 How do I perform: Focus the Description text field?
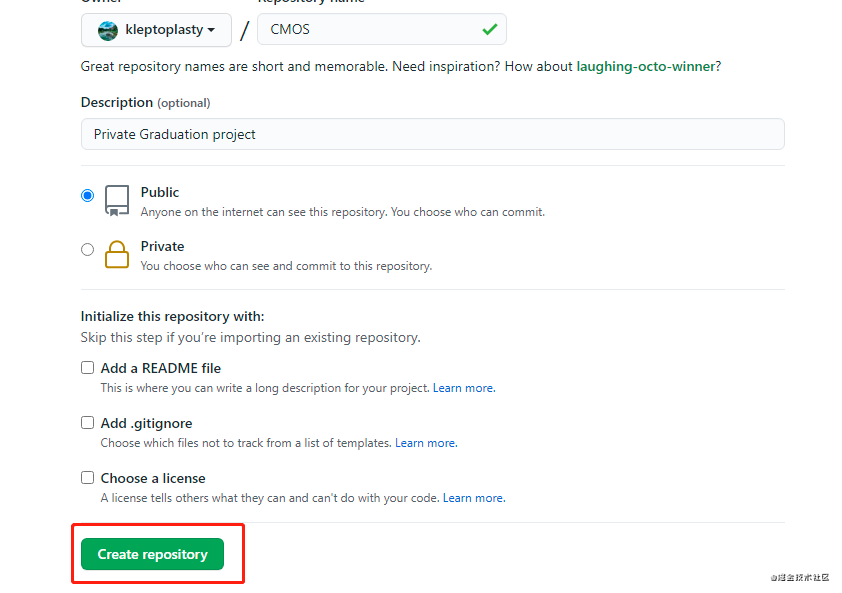click(x=432, y=134)
